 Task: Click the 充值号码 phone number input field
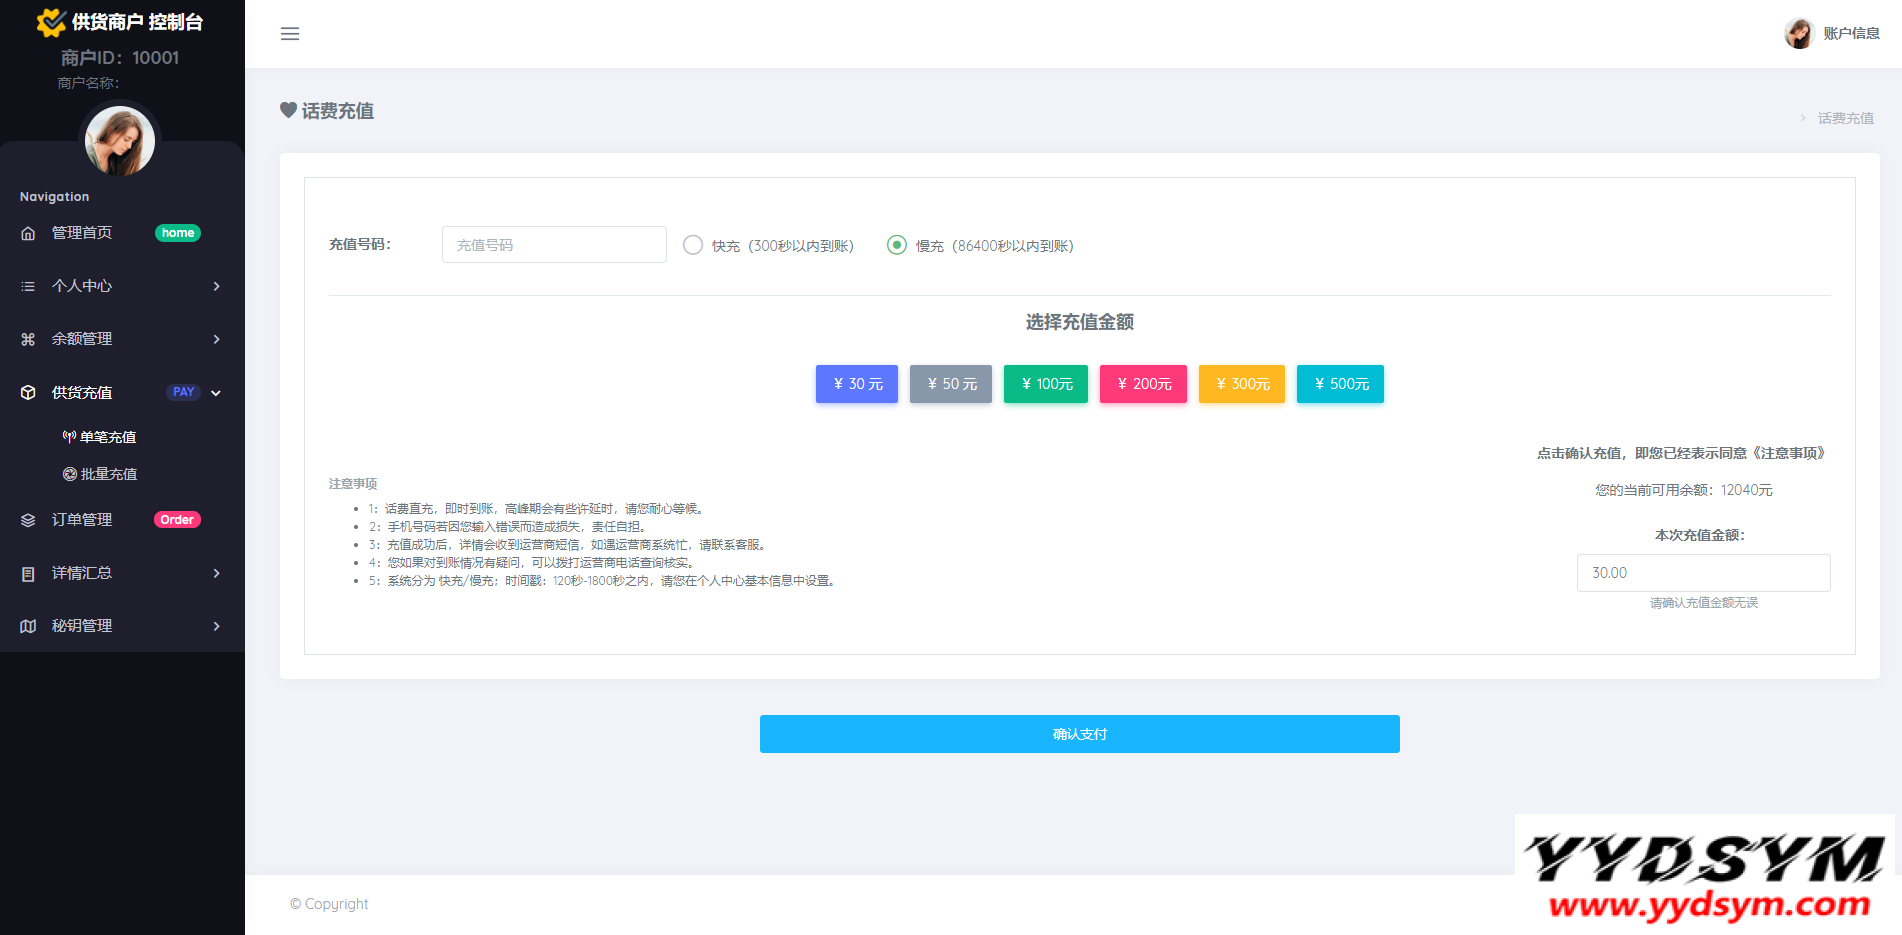(x=554, y=245)
